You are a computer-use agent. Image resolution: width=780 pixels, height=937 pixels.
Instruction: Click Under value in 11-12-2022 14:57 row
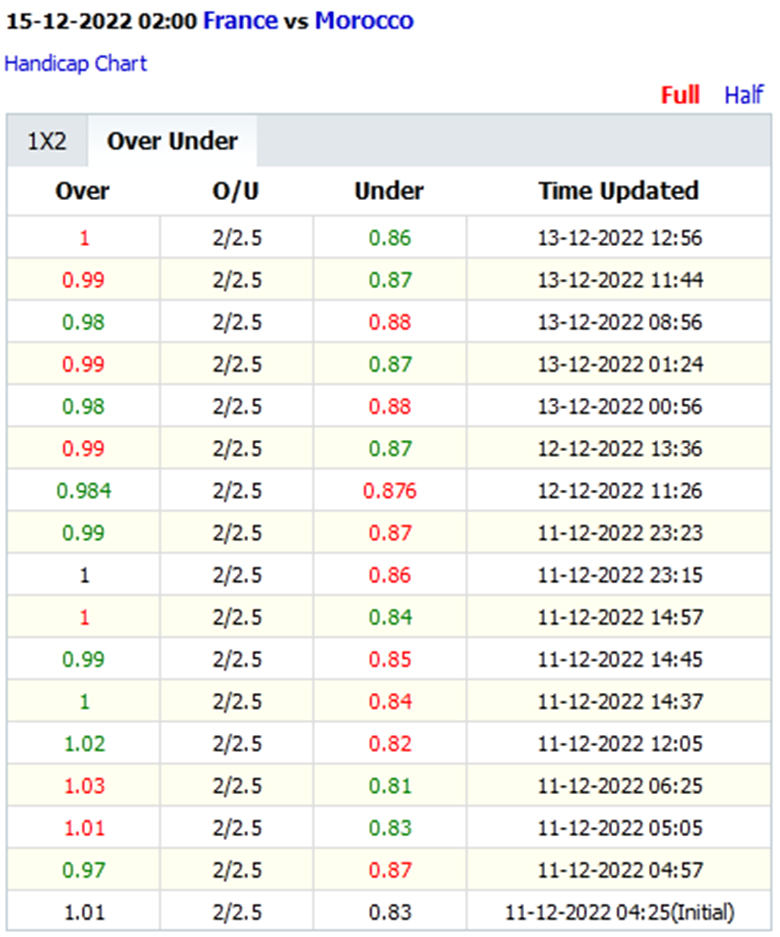(390, 617)
